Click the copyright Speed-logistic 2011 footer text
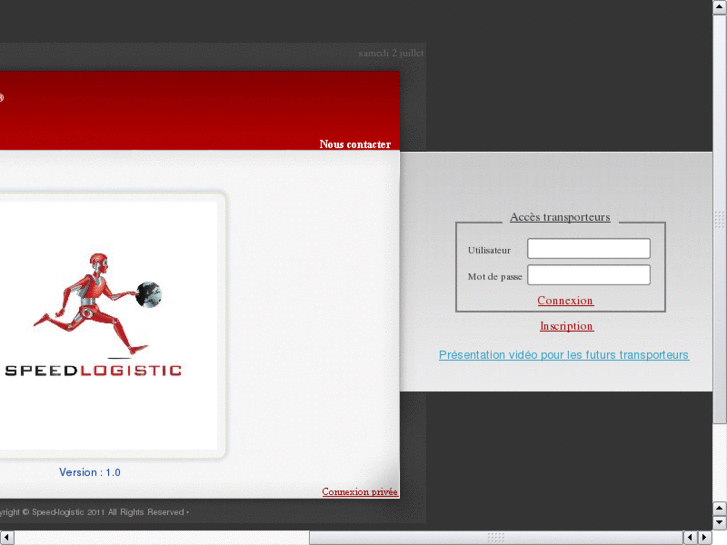The image size is (727, 545). (x=93, y=512)
